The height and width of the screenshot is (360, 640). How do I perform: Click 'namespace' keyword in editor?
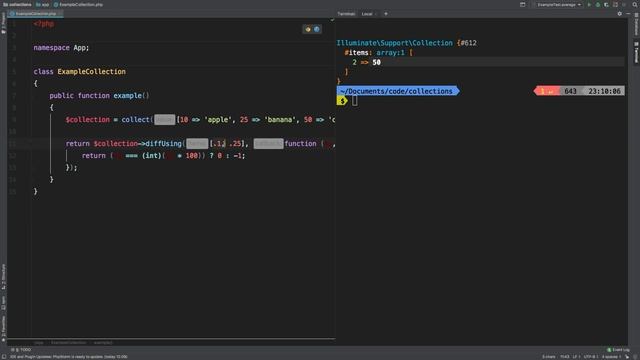pyautogui.click(x=51, y=48)
